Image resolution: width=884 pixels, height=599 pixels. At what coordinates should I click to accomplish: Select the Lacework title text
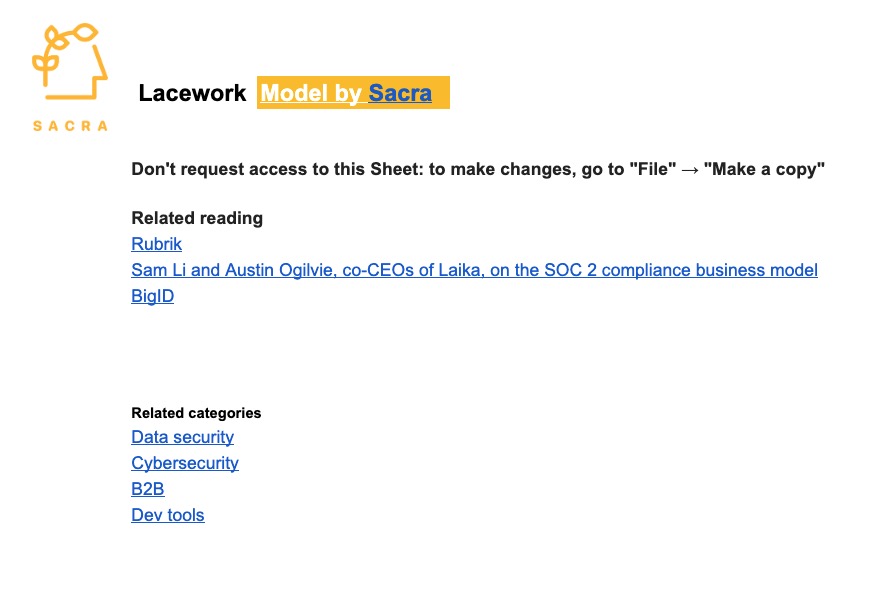click(x=192, y=93)
